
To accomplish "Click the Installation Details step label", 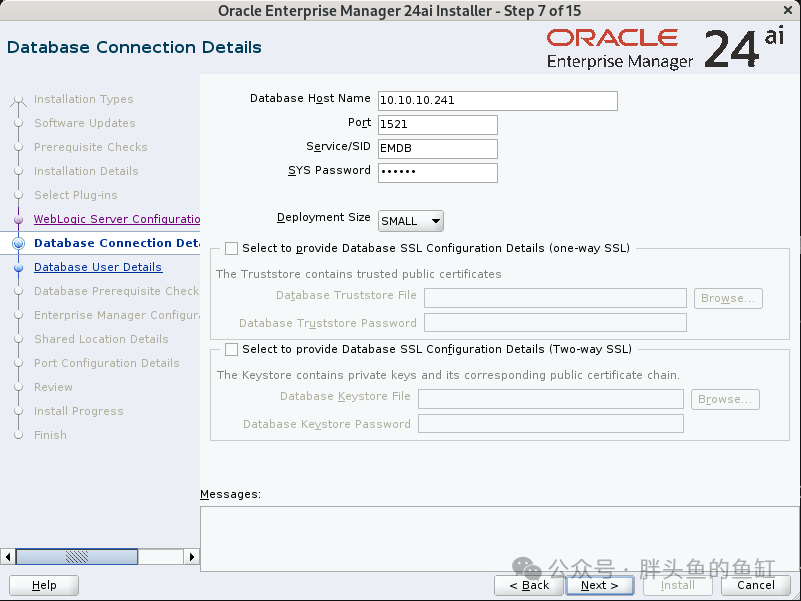I will (x=86, y=171).
